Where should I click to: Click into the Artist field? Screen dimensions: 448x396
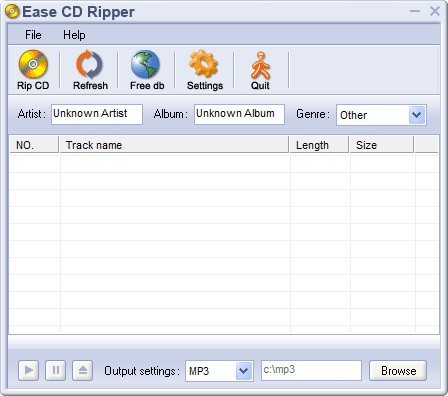click(x=97, y=114)
